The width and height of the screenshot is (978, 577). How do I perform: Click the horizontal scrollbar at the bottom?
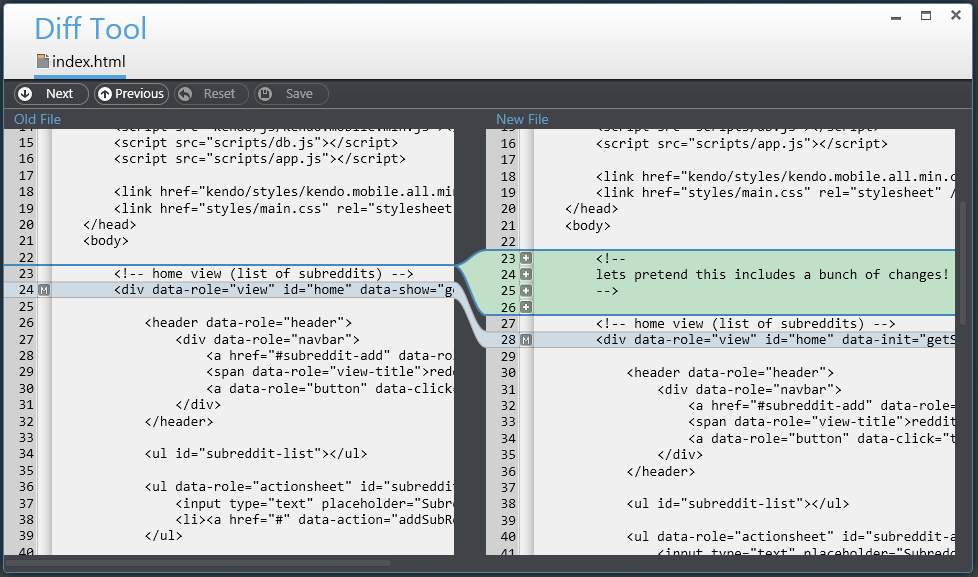[x=198, y=563]
